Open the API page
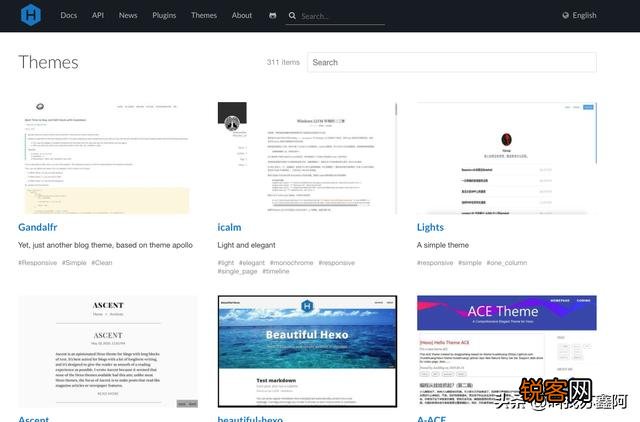640x422 pixels. pos(98,16)
